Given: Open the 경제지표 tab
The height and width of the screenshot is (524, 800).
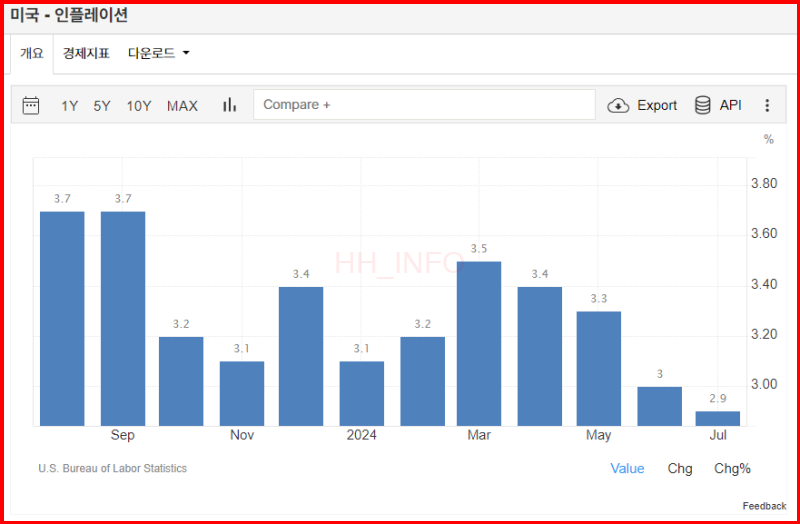Looking at the screenshot, I should click(x=86, y=53).
